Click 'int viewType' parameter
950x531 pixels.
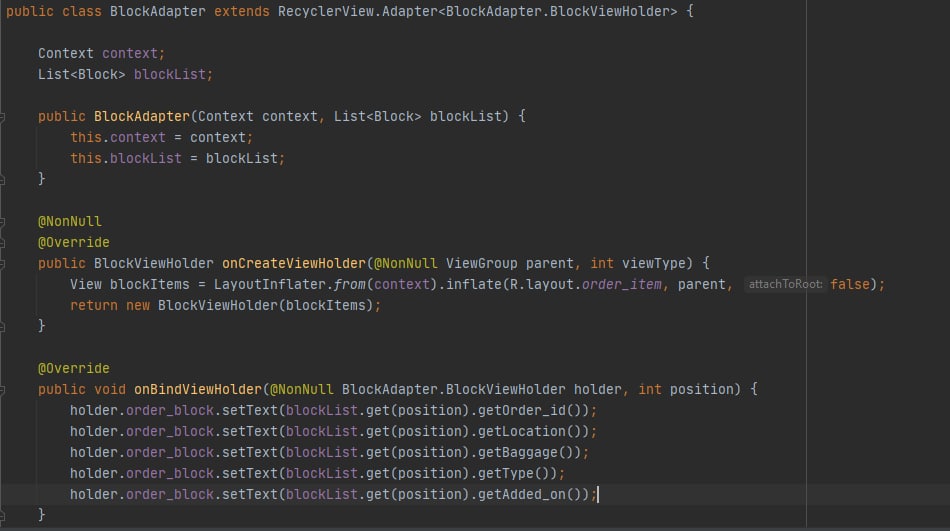[x=638, y=264]
